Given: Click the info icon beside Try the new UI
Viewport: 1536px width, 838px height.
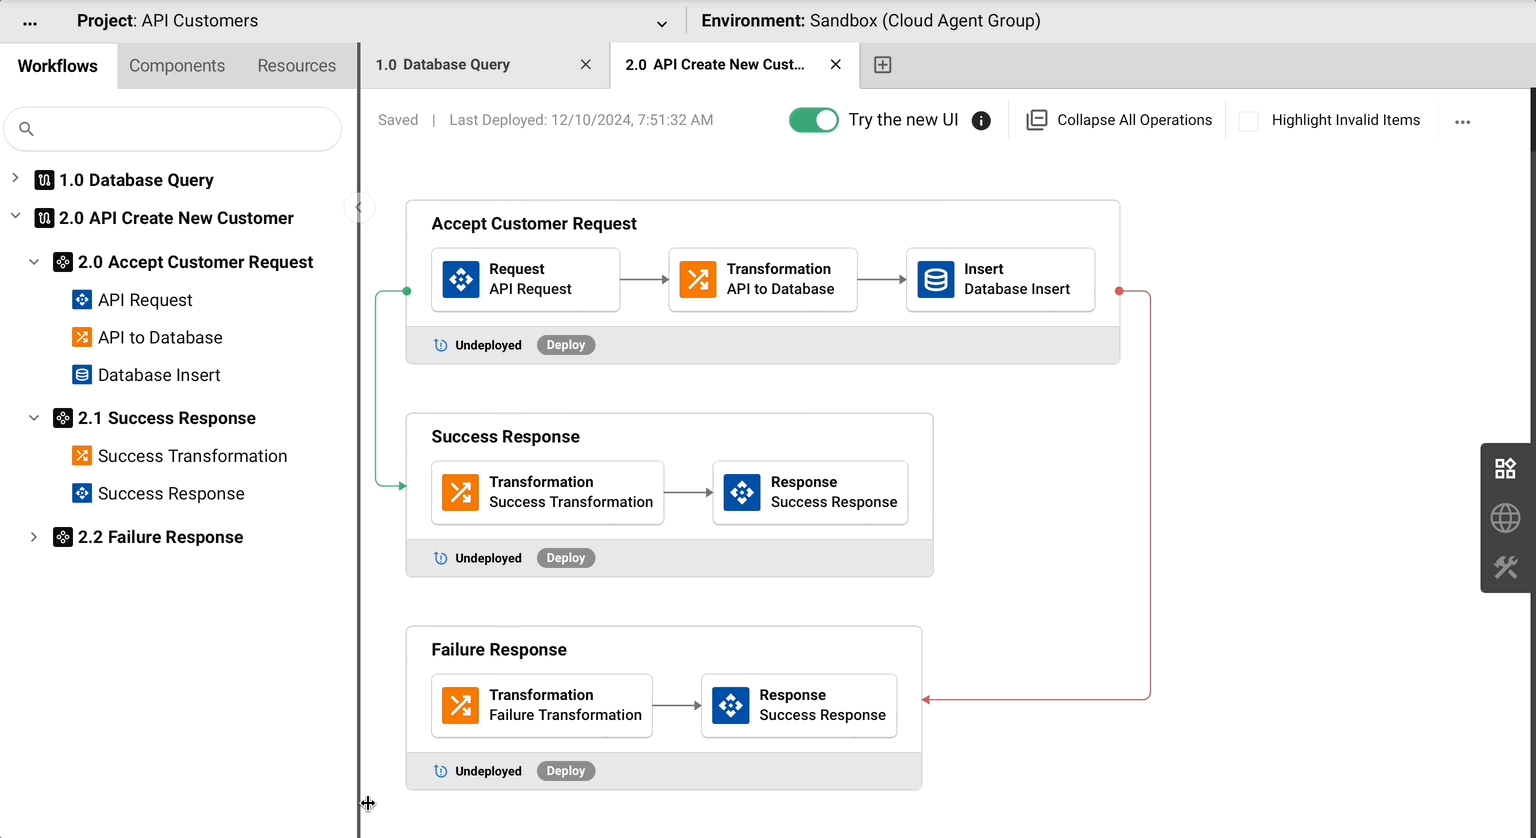Looking at the screenshot, I should (981, 121).
